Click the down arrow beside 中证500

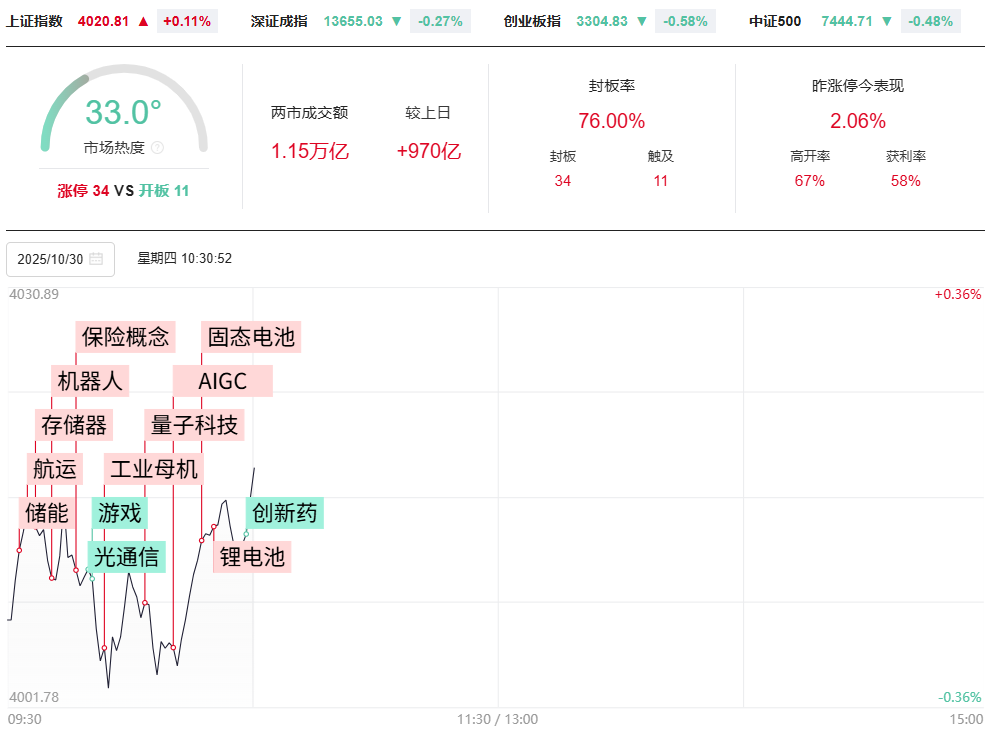click(886, 21)
